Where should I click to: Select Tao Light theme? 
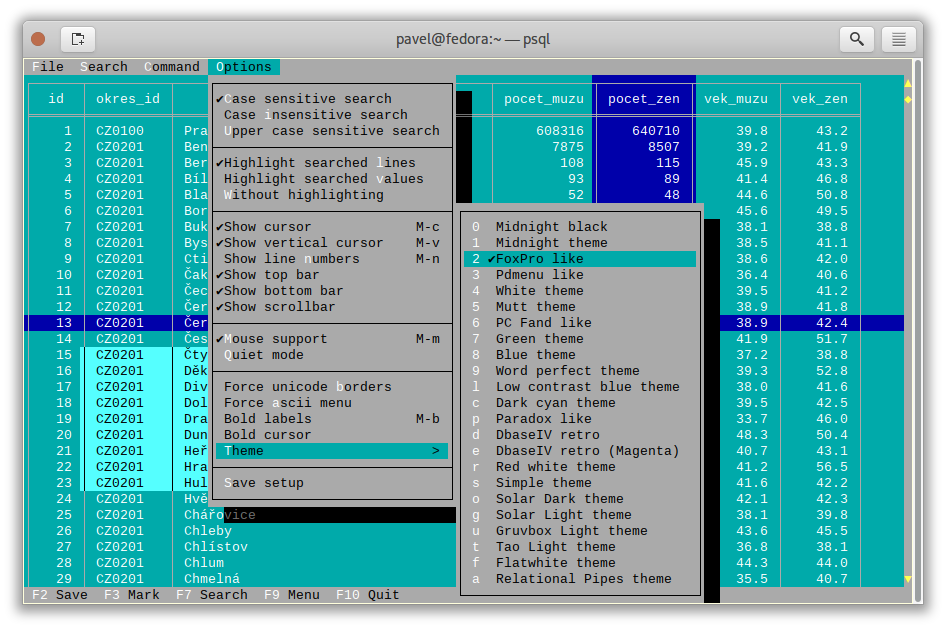(580, 546)
